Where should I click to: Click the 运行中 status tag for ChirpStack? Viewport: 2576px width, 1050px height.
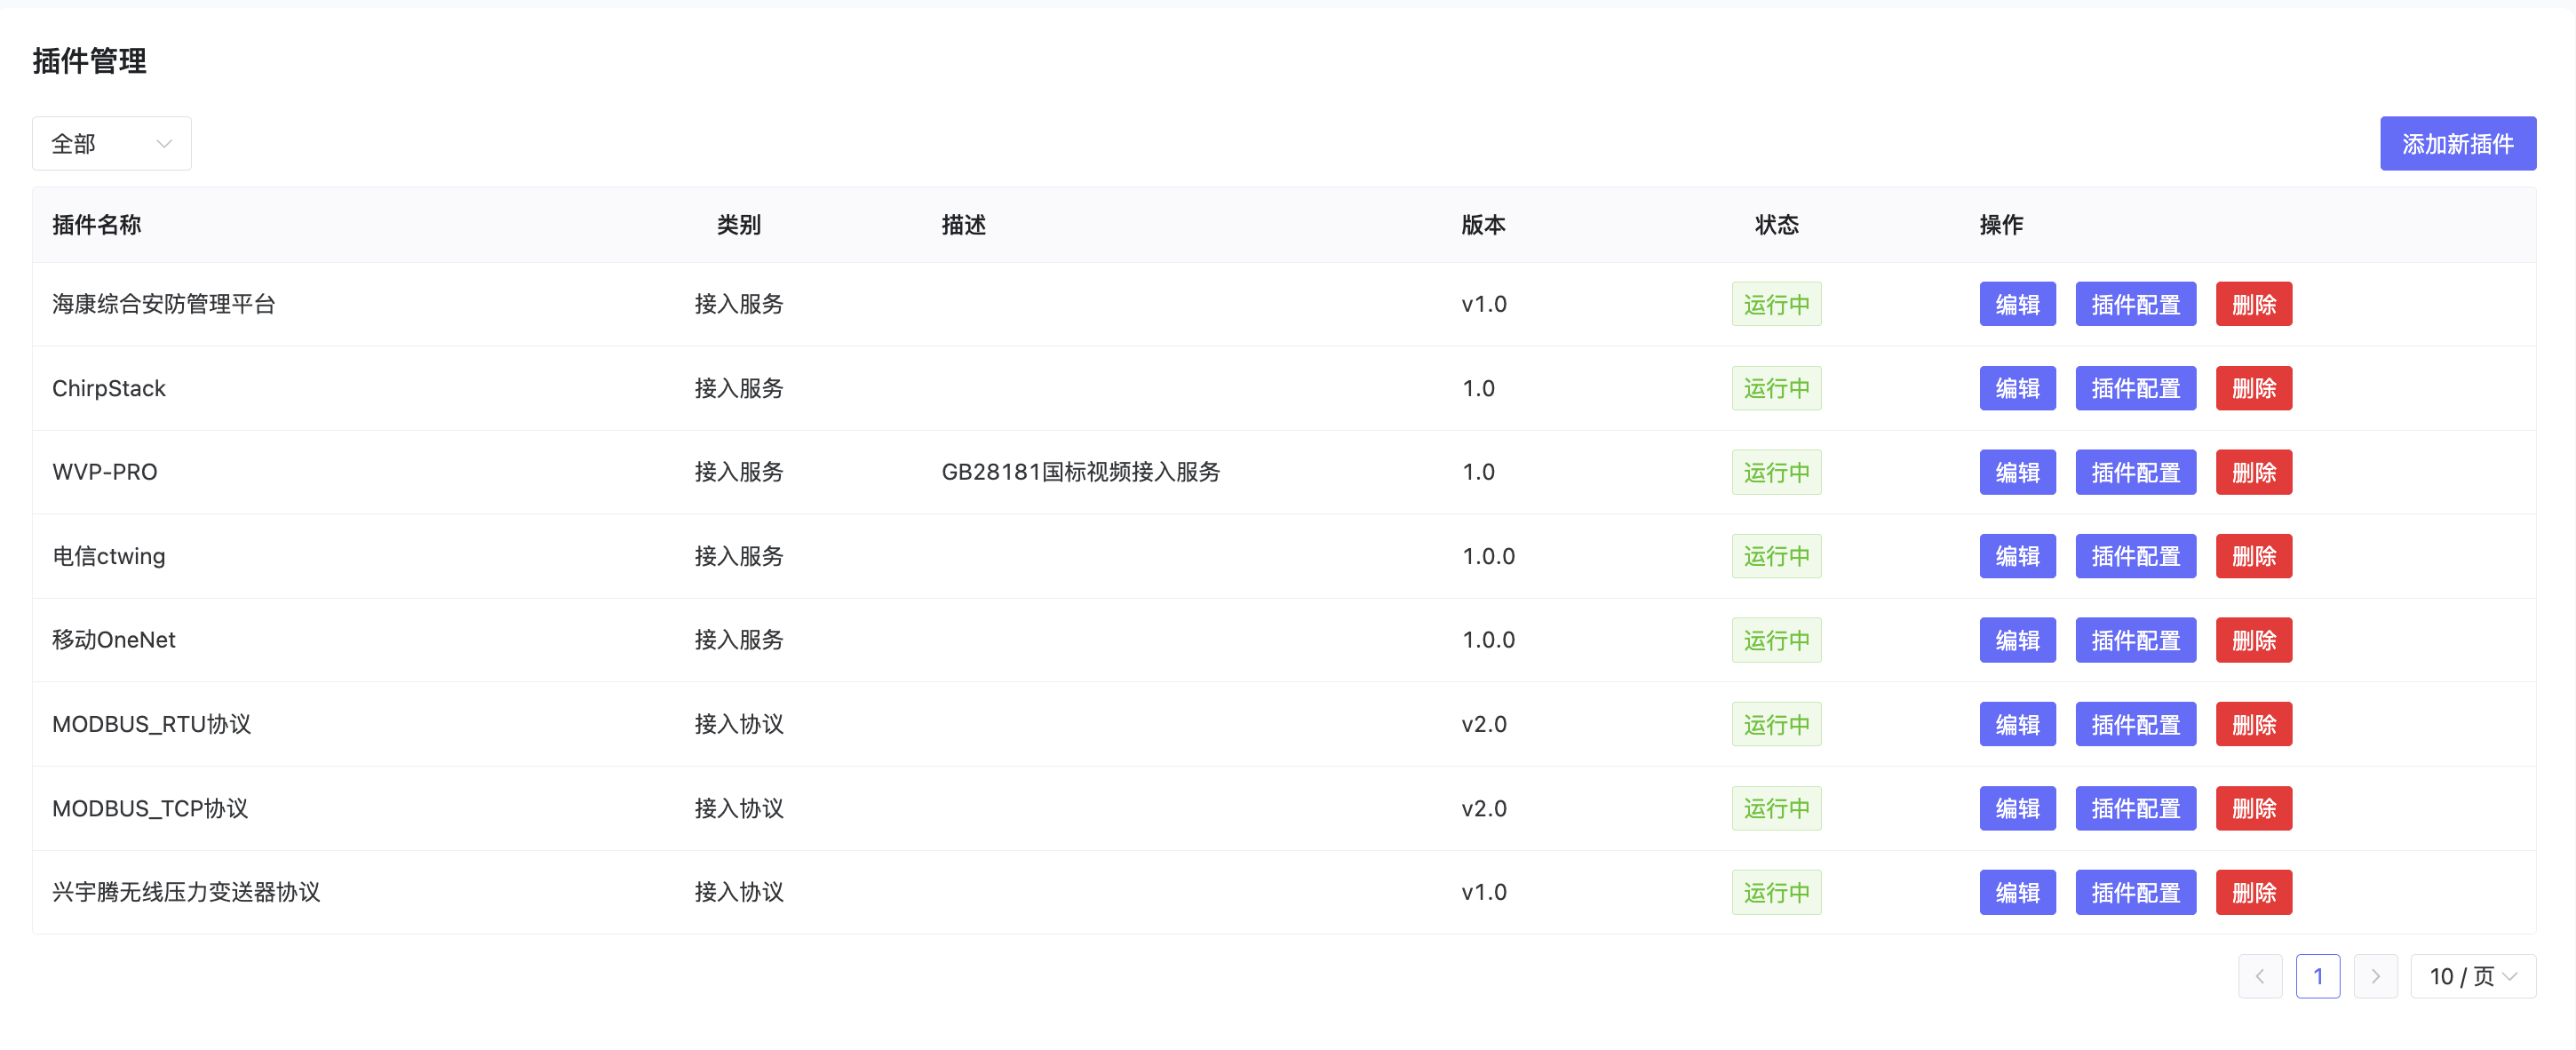[1776, 388]
